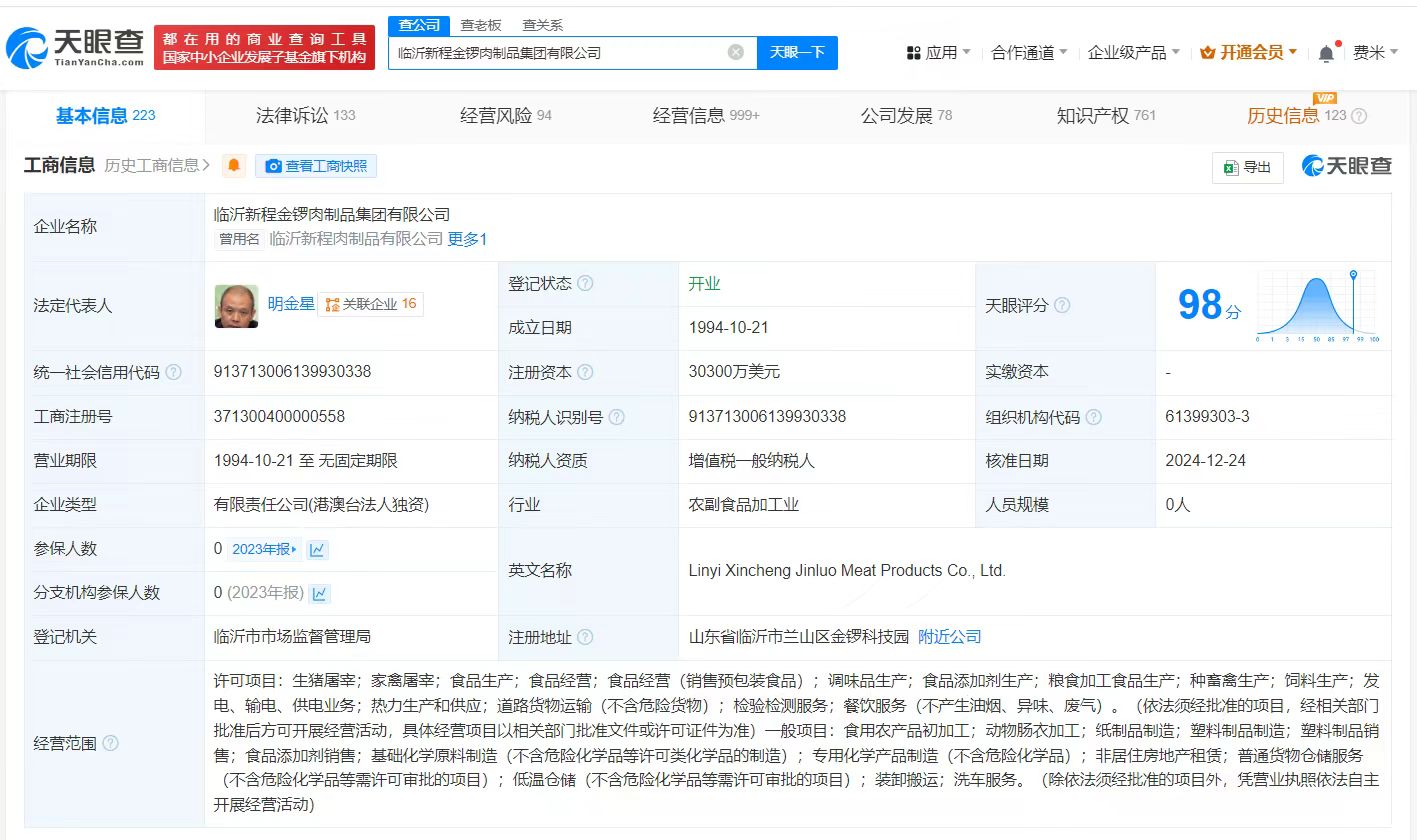
Task: Expand the 应用 dropdown menu
Action: click(937, 52)
